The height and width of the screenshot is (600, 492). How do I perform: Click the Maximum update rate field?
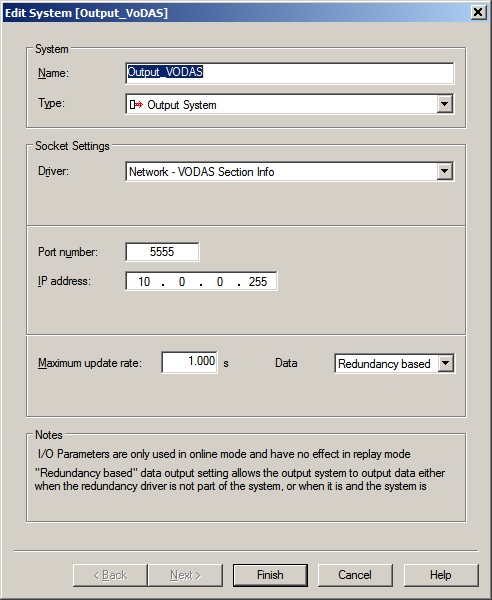pos(189,362)
